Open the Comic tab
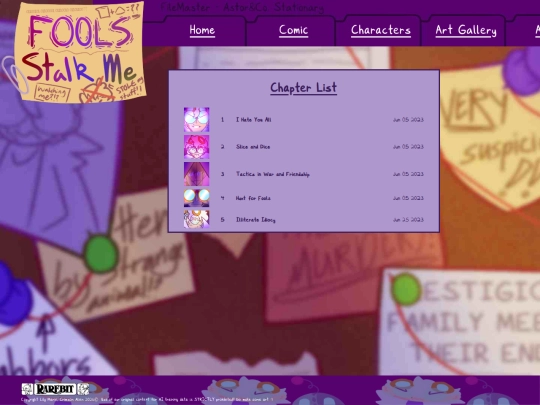The height and width of the screenshot is (405, 540). [293, 30]
